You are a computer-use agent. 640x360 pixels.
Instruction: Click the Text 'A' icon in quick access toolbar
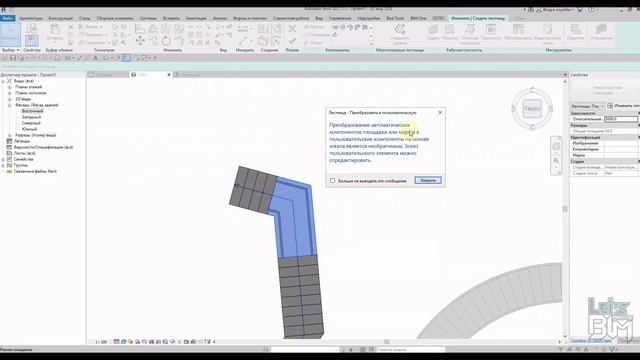96,58
